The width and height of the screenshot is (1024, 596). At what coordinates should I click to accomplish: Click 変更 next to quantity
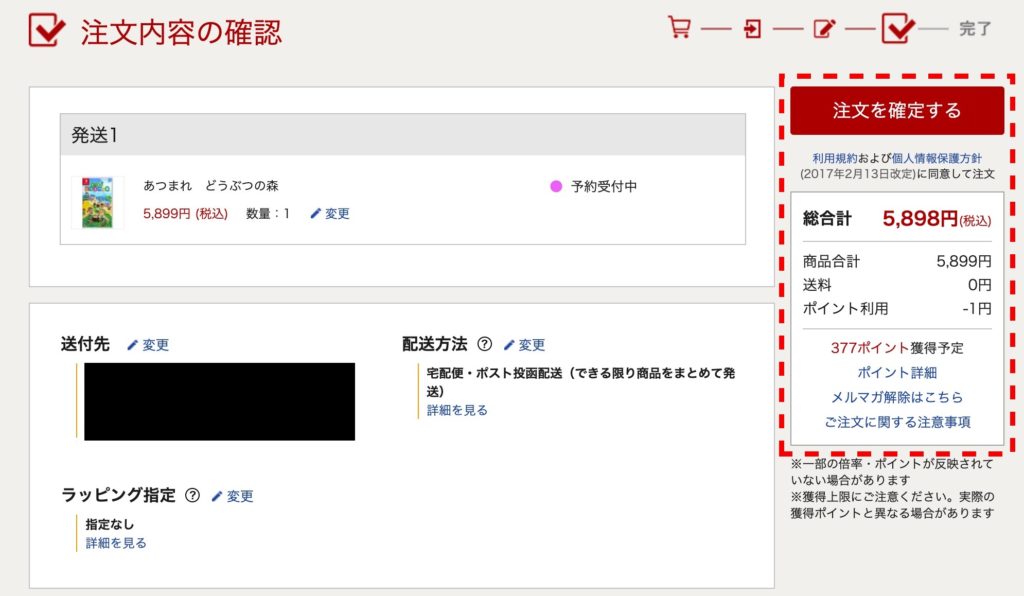(330, 213)
